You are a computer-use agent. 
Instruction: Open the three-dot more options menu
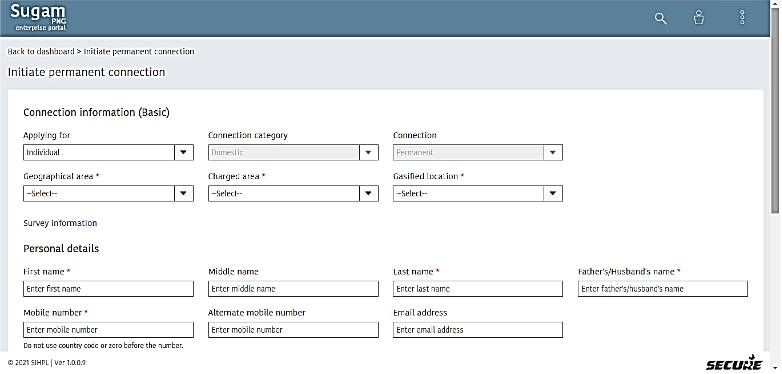point(742,17)
